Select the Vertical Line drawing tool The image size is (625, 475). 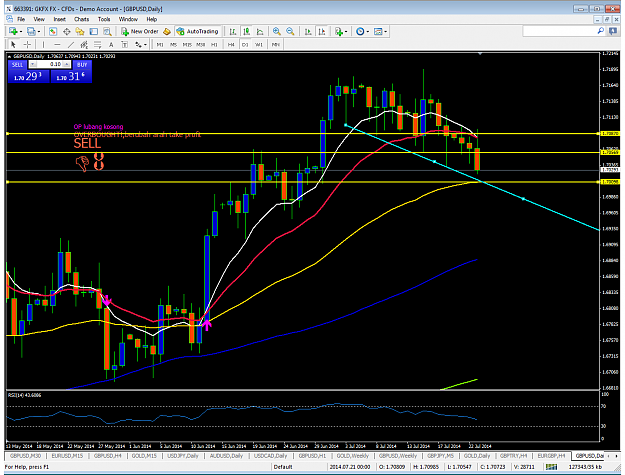point(43,45)
